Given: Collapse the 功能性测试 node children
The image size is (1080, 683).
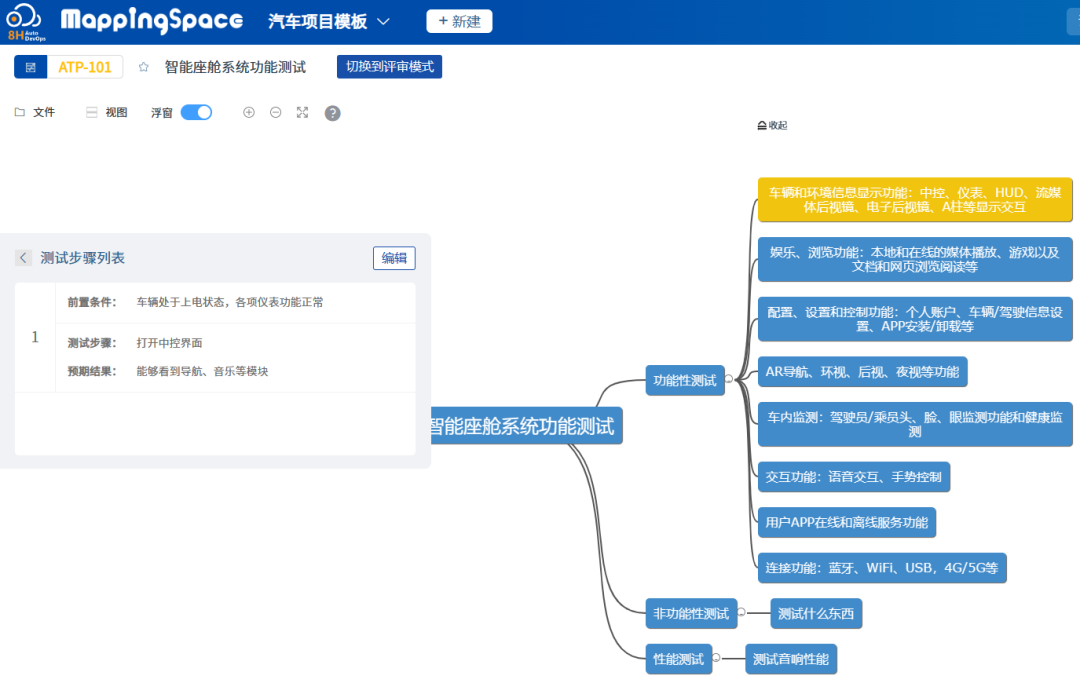Looking at the screenshot, I should 729,380.
